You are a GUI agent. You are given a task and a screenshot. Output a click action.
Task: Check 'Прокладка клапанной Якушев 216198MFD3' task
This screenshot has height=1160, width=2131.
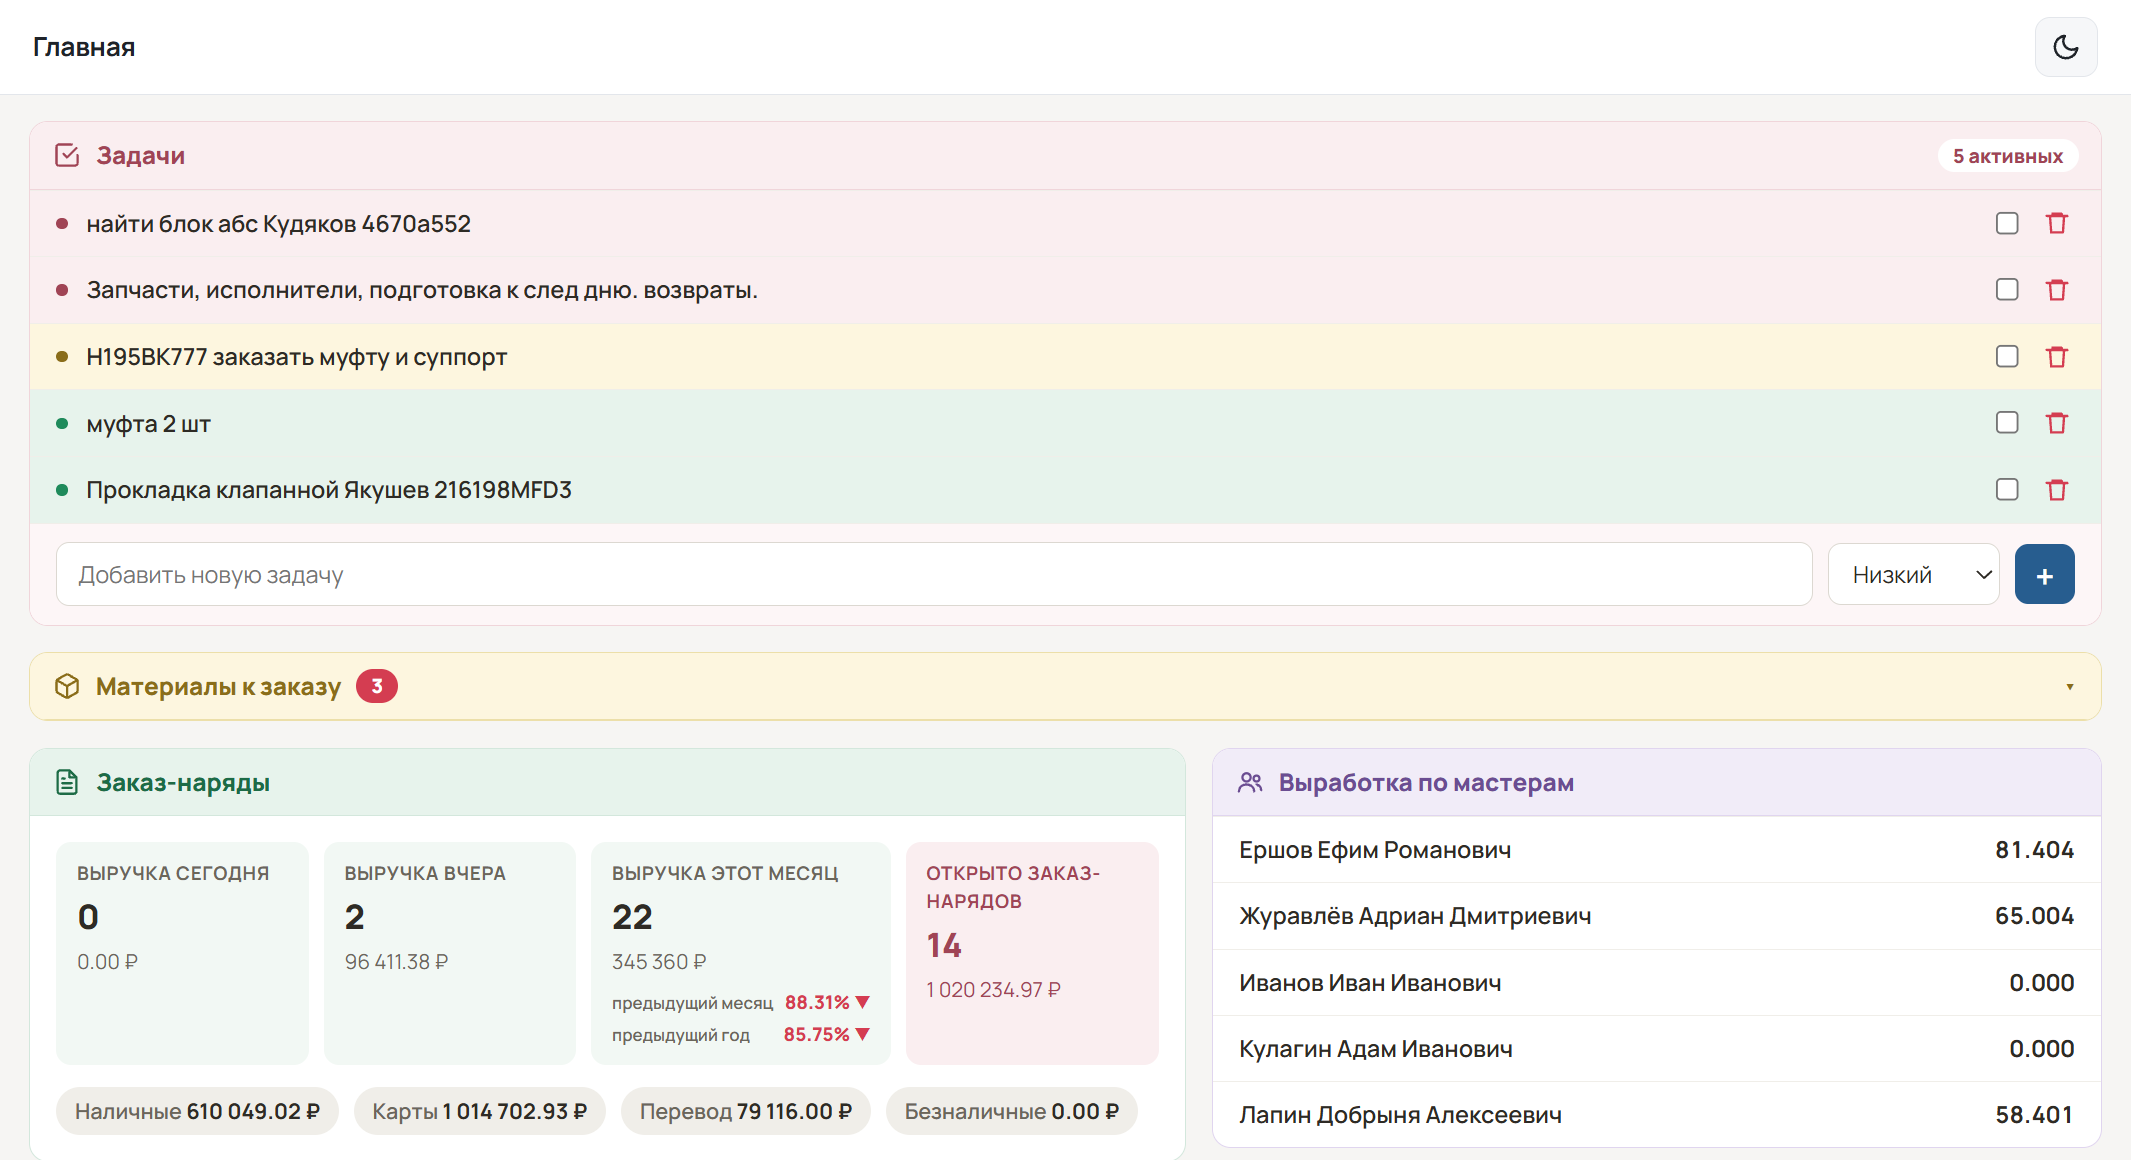tap(2006, 490)
